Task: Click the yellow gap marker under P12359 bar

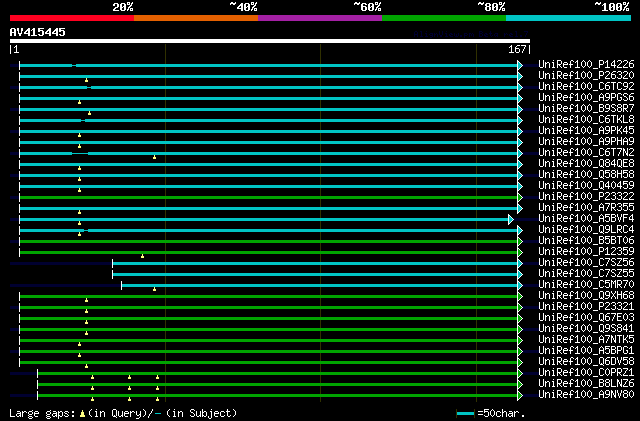Action: point(142,256)
